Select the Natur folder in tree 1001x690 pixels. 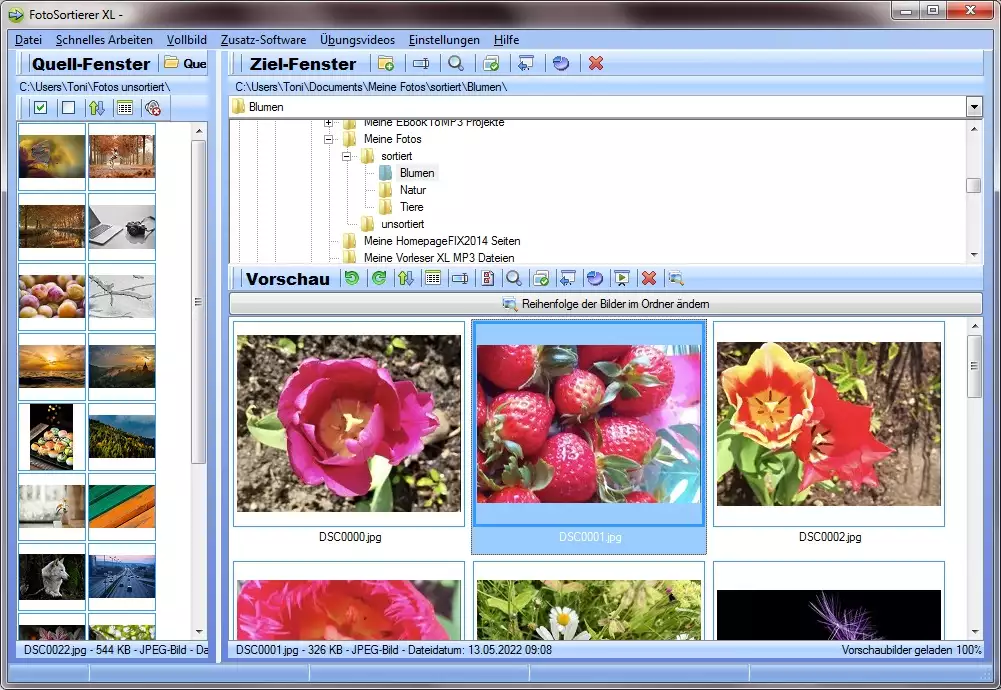tap(412, 190)
